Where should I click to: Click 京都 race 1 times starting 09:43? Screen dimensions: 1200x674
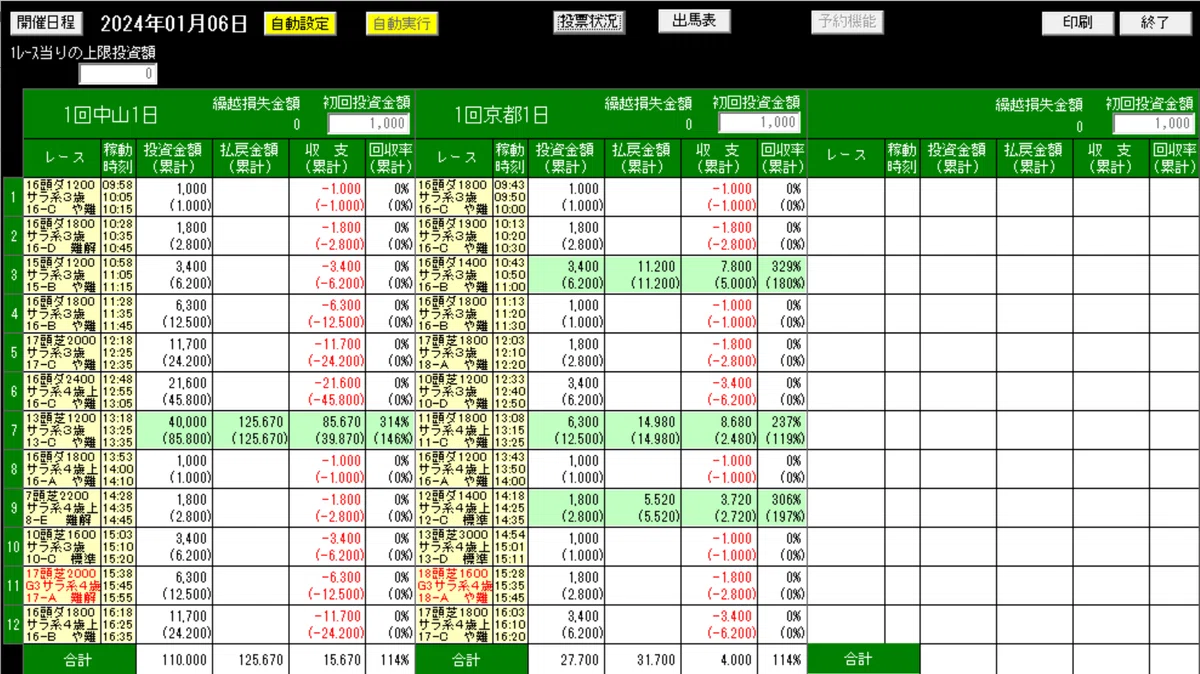click(x=509, y=196)
